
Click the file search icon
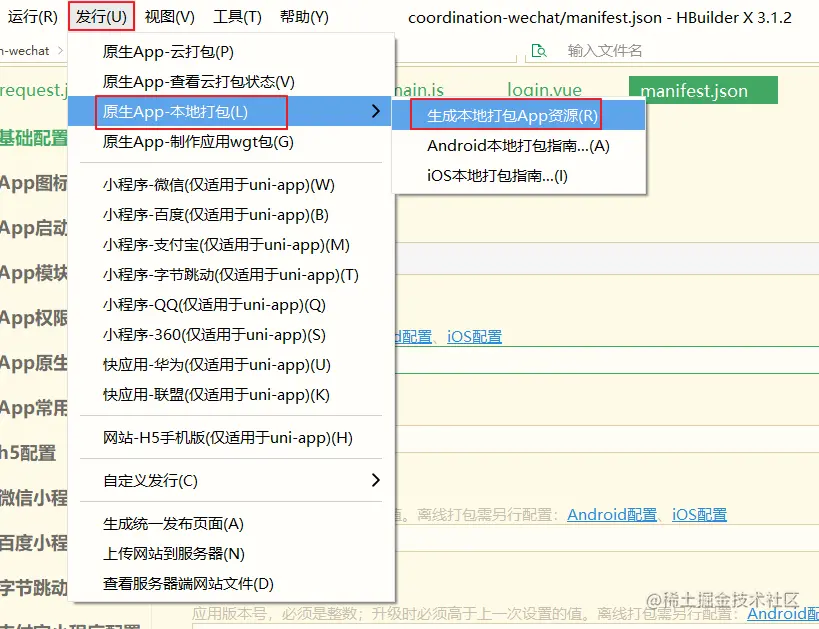click(539, 51)
